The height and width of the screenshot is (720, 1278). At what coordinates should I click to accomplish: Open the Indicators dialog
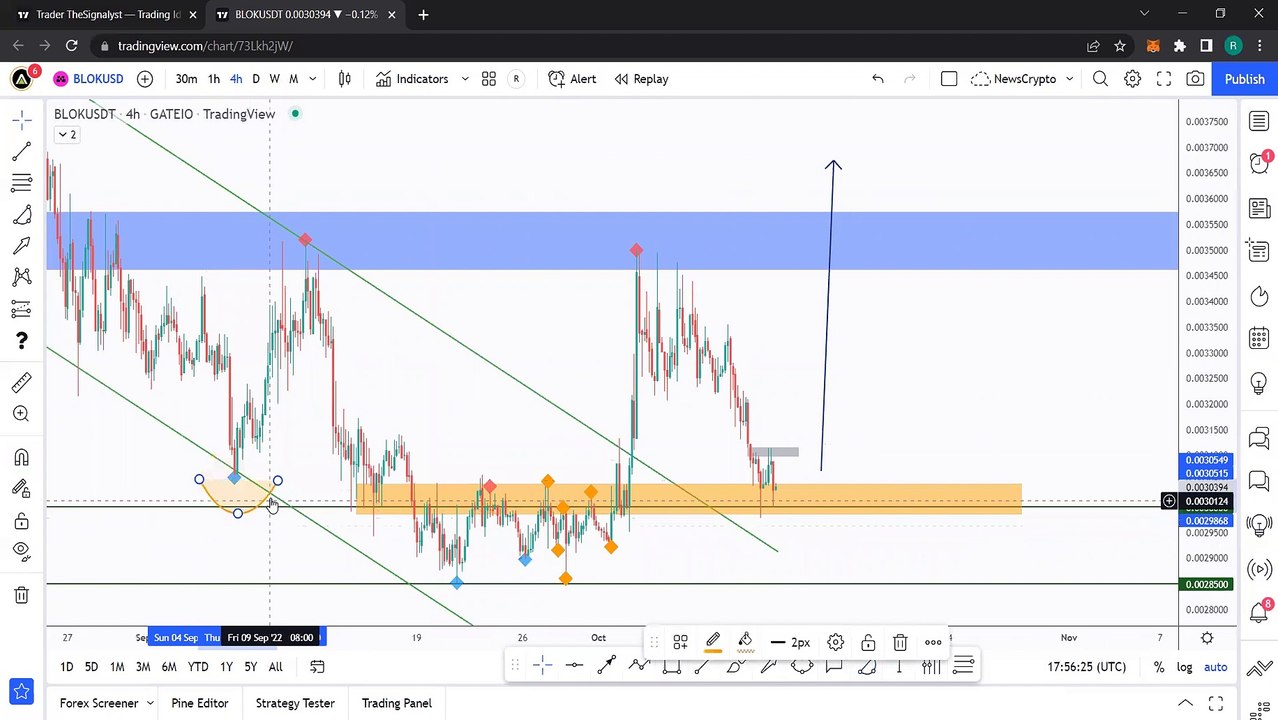pos(412,79)
